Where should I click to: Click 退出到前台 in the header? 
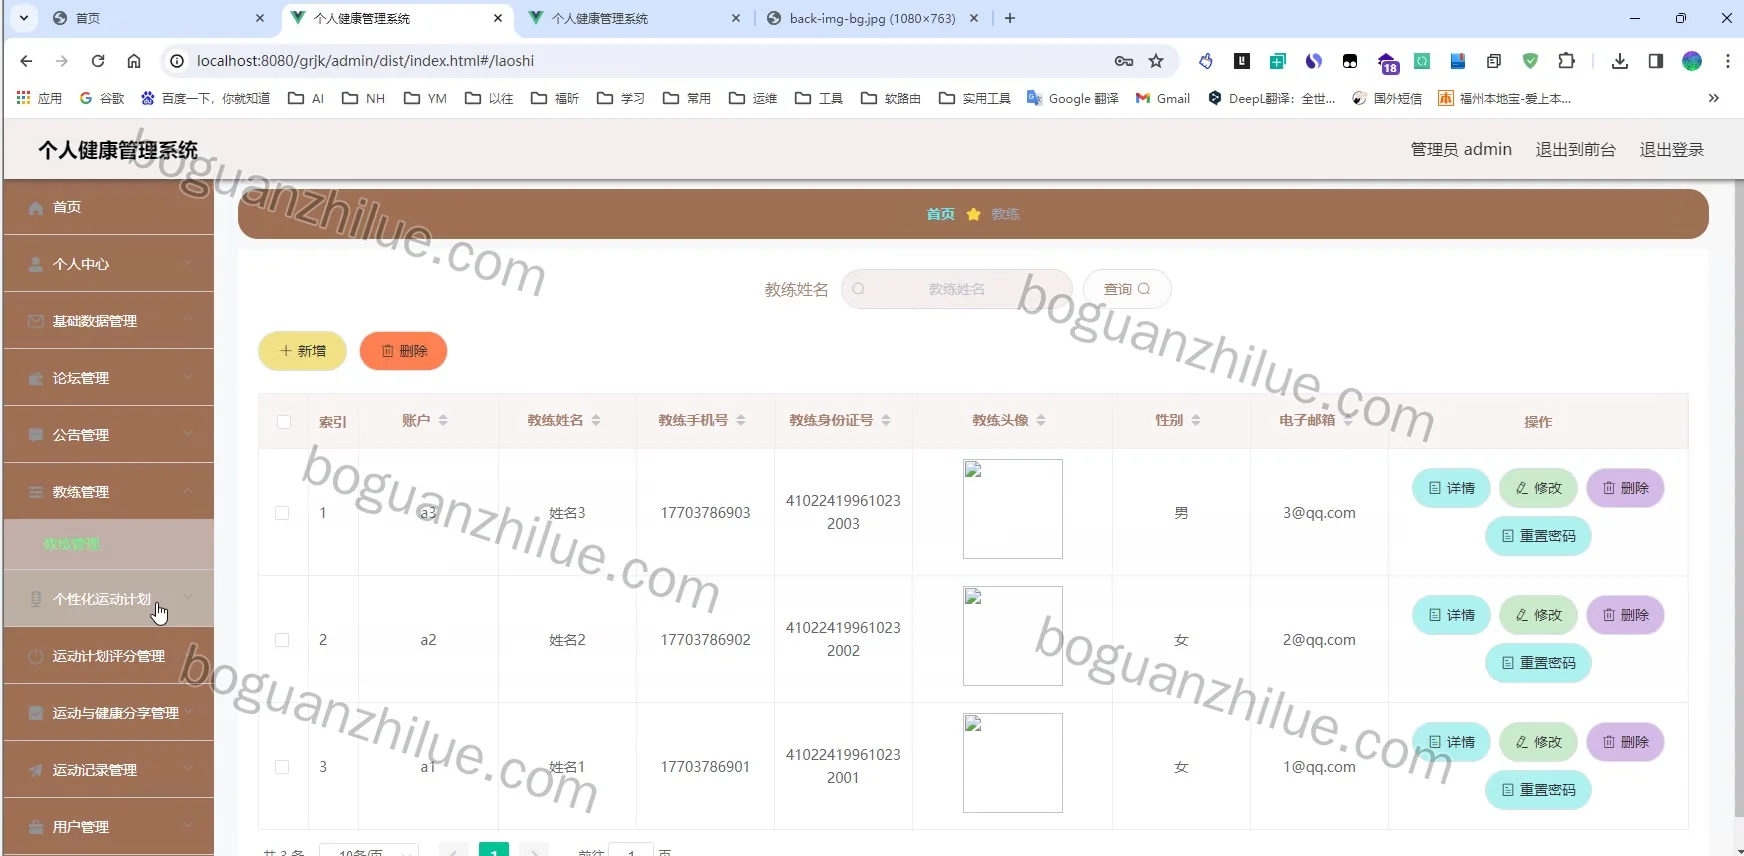[1575, 149]
